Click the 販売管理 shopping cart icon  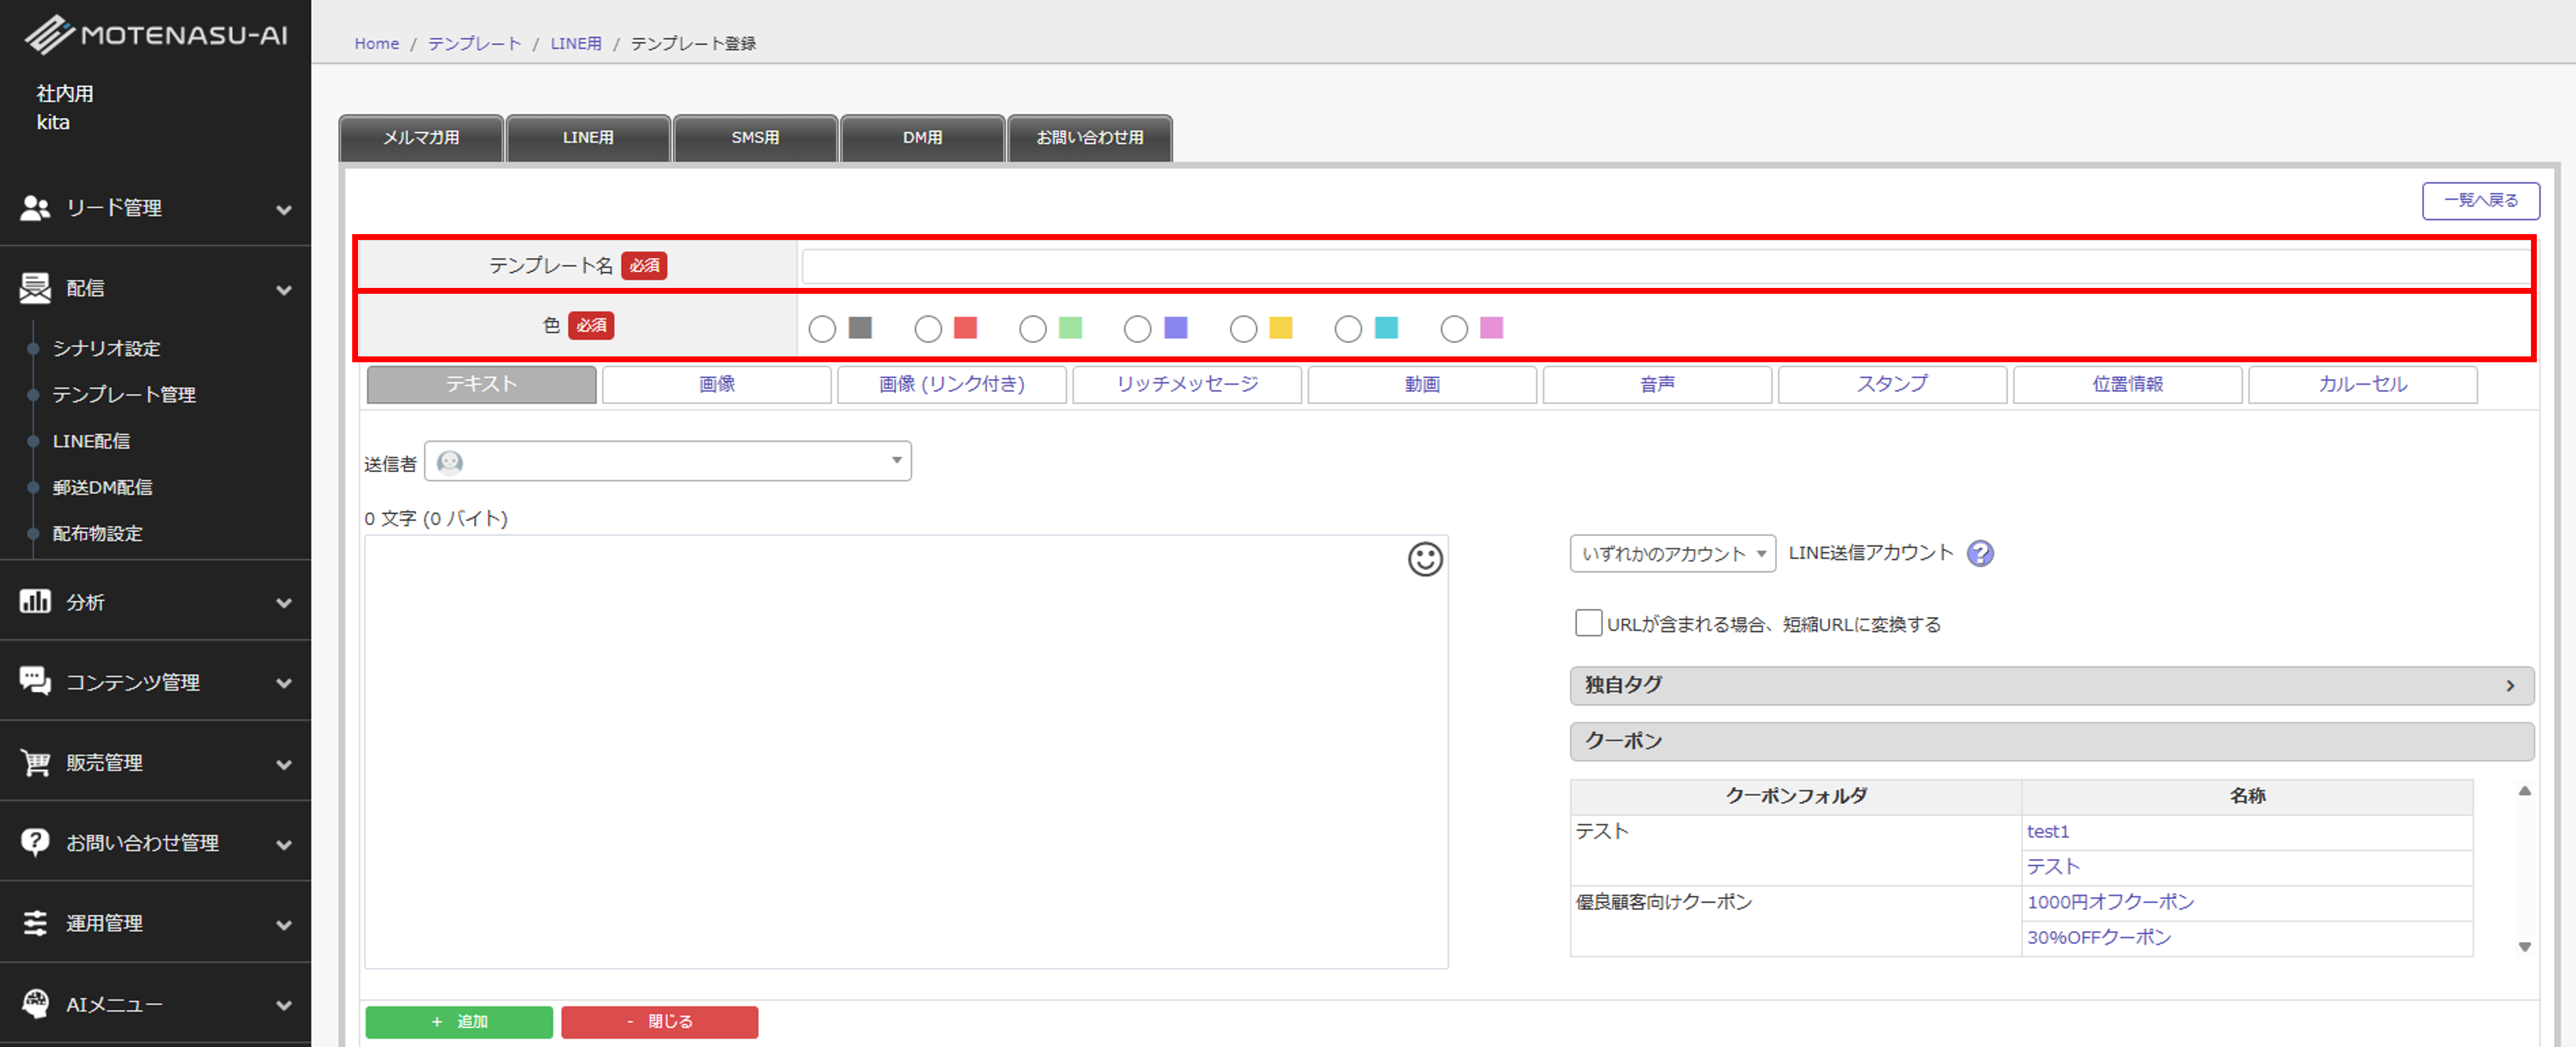(35, 762)
